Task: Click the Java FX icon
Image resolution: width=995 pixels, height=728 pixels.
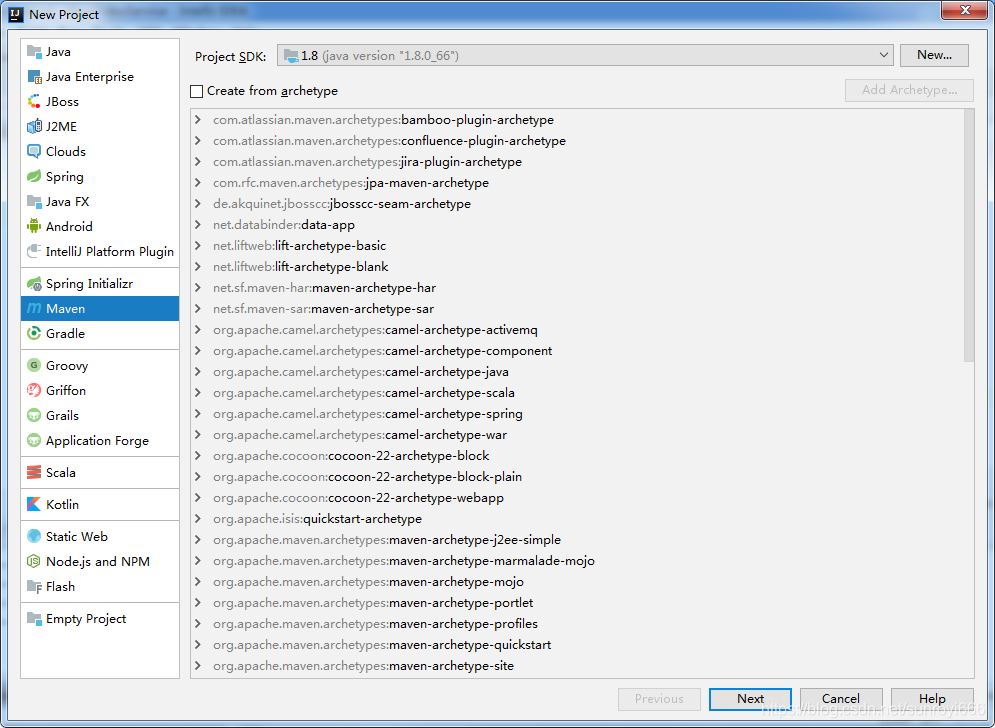Action: click(x=34, y=201)
